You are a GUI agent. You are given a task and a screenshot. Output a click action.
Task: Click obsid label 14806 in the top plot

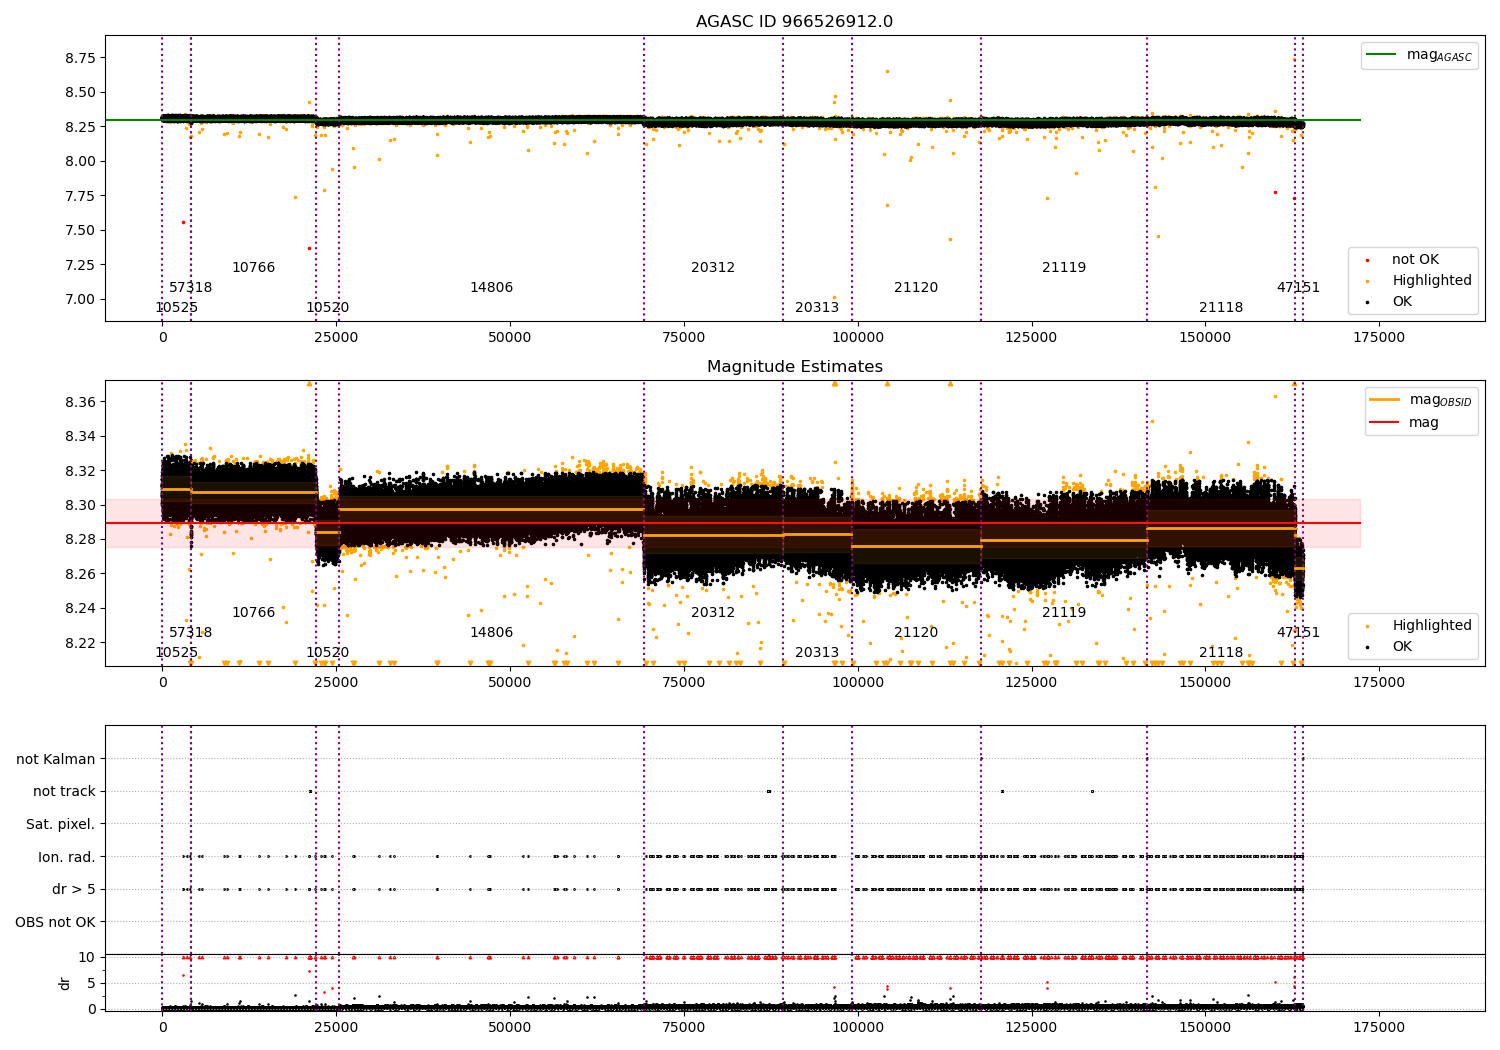491,288
